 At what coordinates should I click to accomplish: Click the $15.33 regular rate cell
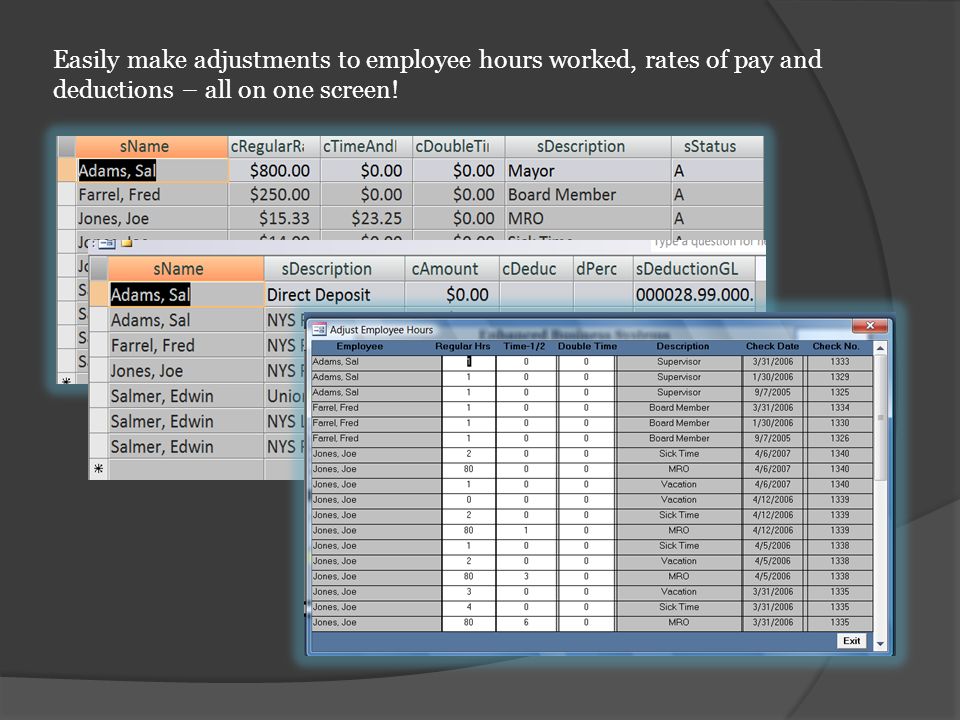coord(274,219)
